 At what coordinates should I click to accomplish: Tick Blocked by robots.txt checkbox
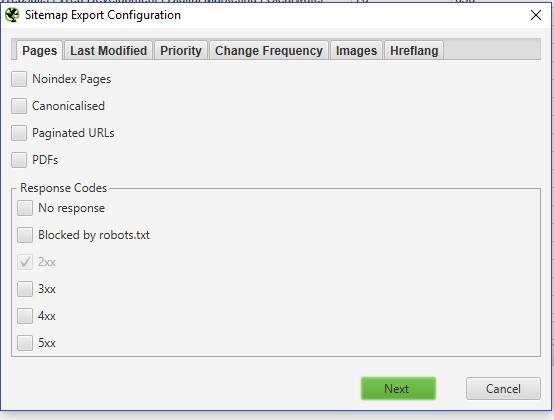[25, 235]
